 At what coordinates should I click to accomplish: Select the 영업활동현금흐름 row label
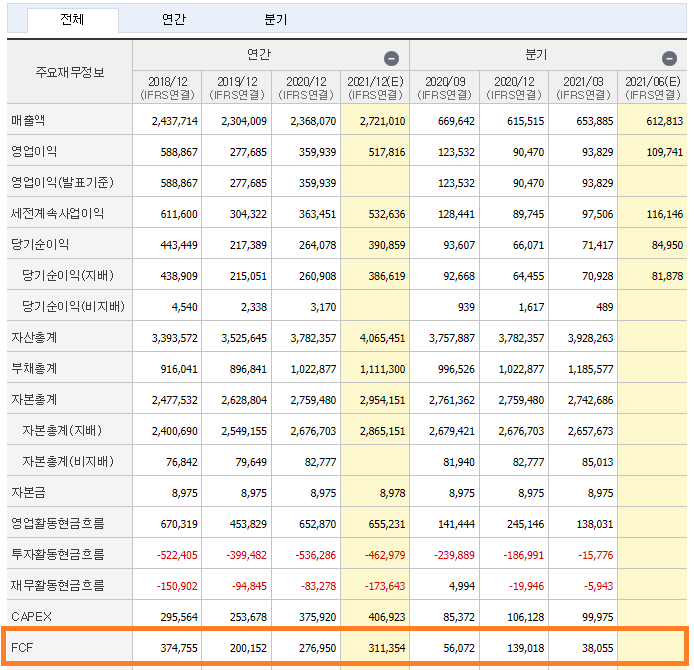click(x=58, y=523)
